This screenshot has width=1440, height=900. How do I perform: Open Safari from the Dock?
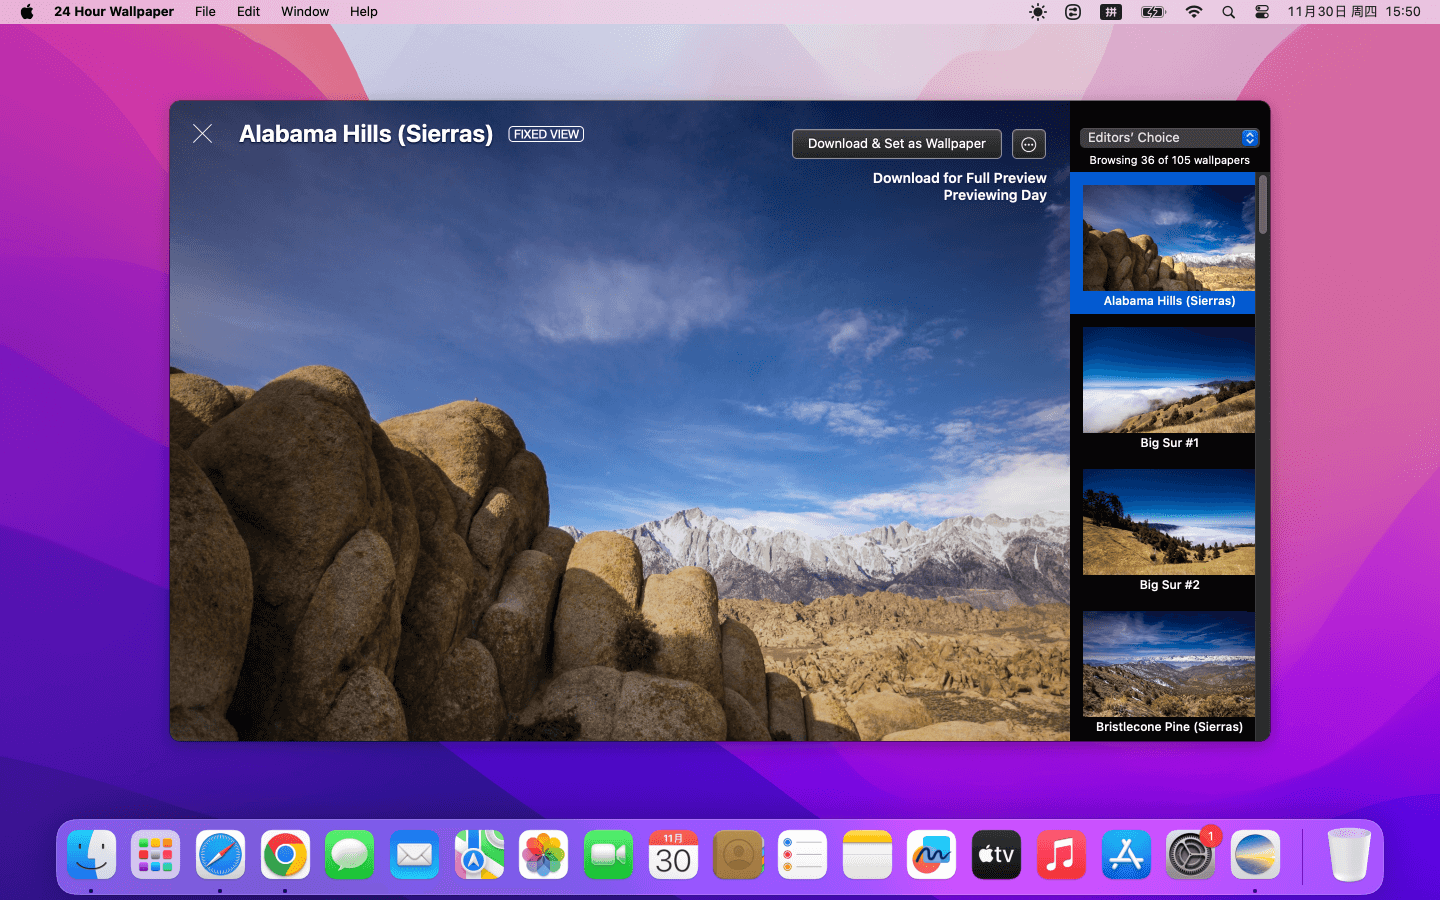tap(220, 855)
